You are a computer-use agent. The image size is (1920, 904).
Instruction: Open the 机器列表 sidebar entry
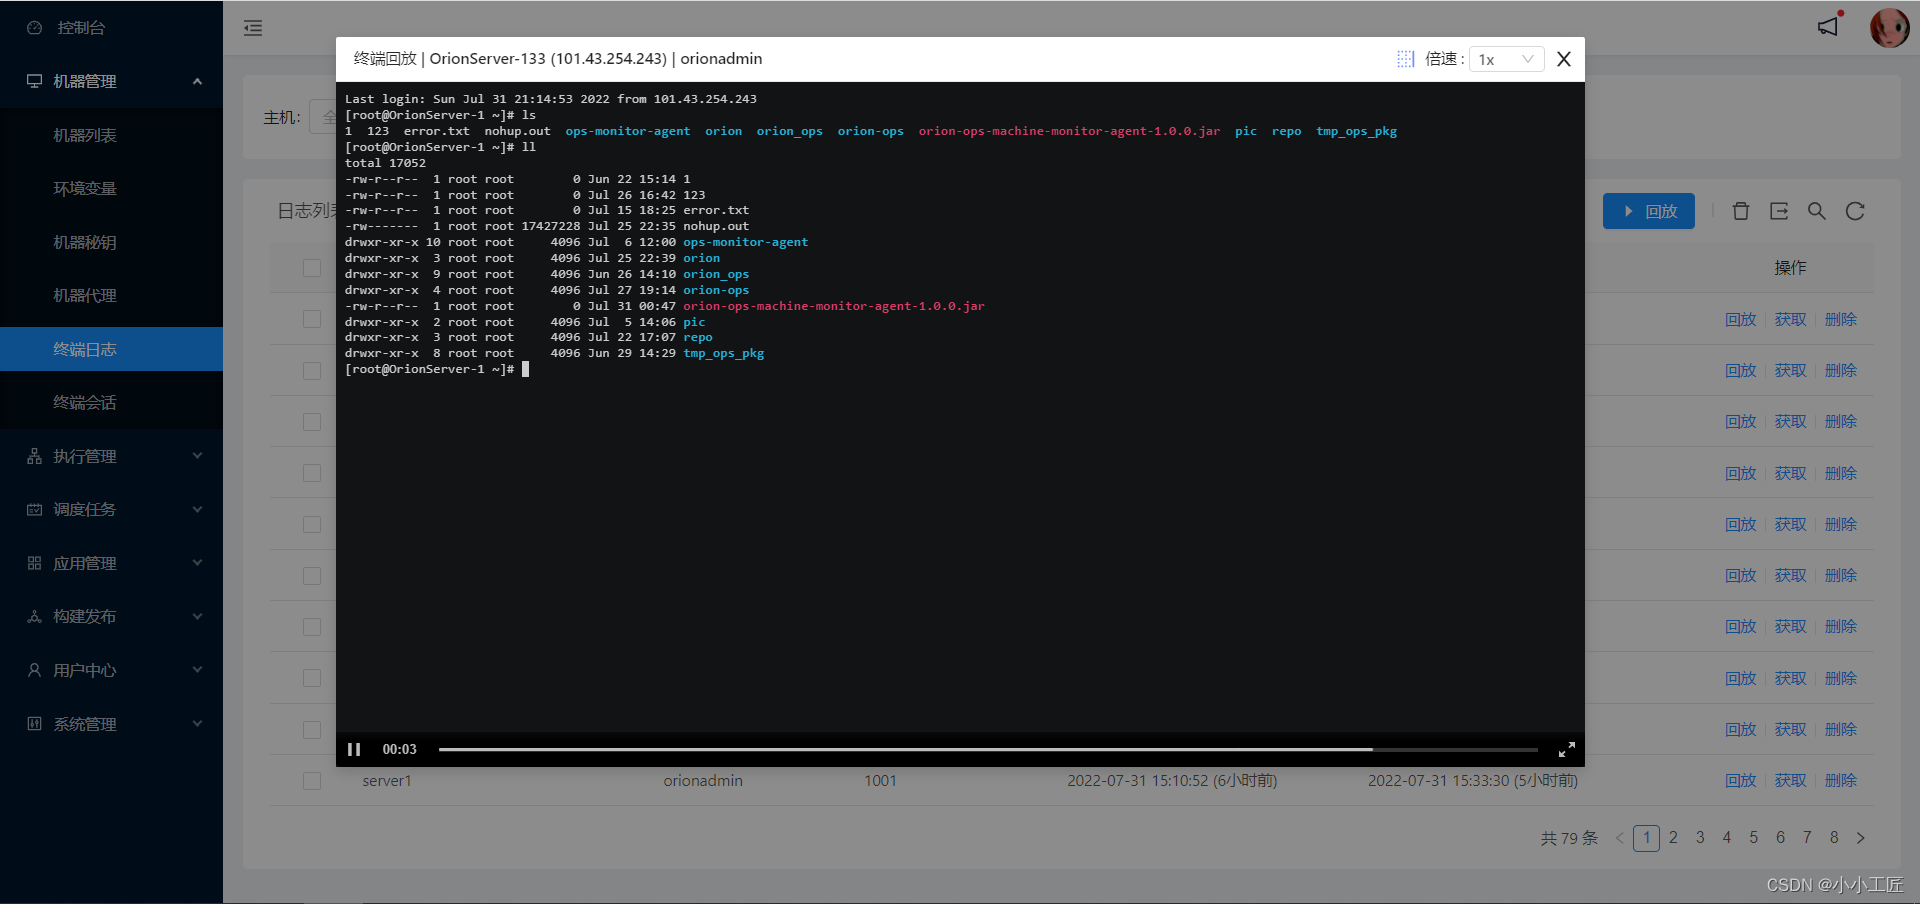pos(84,135)
